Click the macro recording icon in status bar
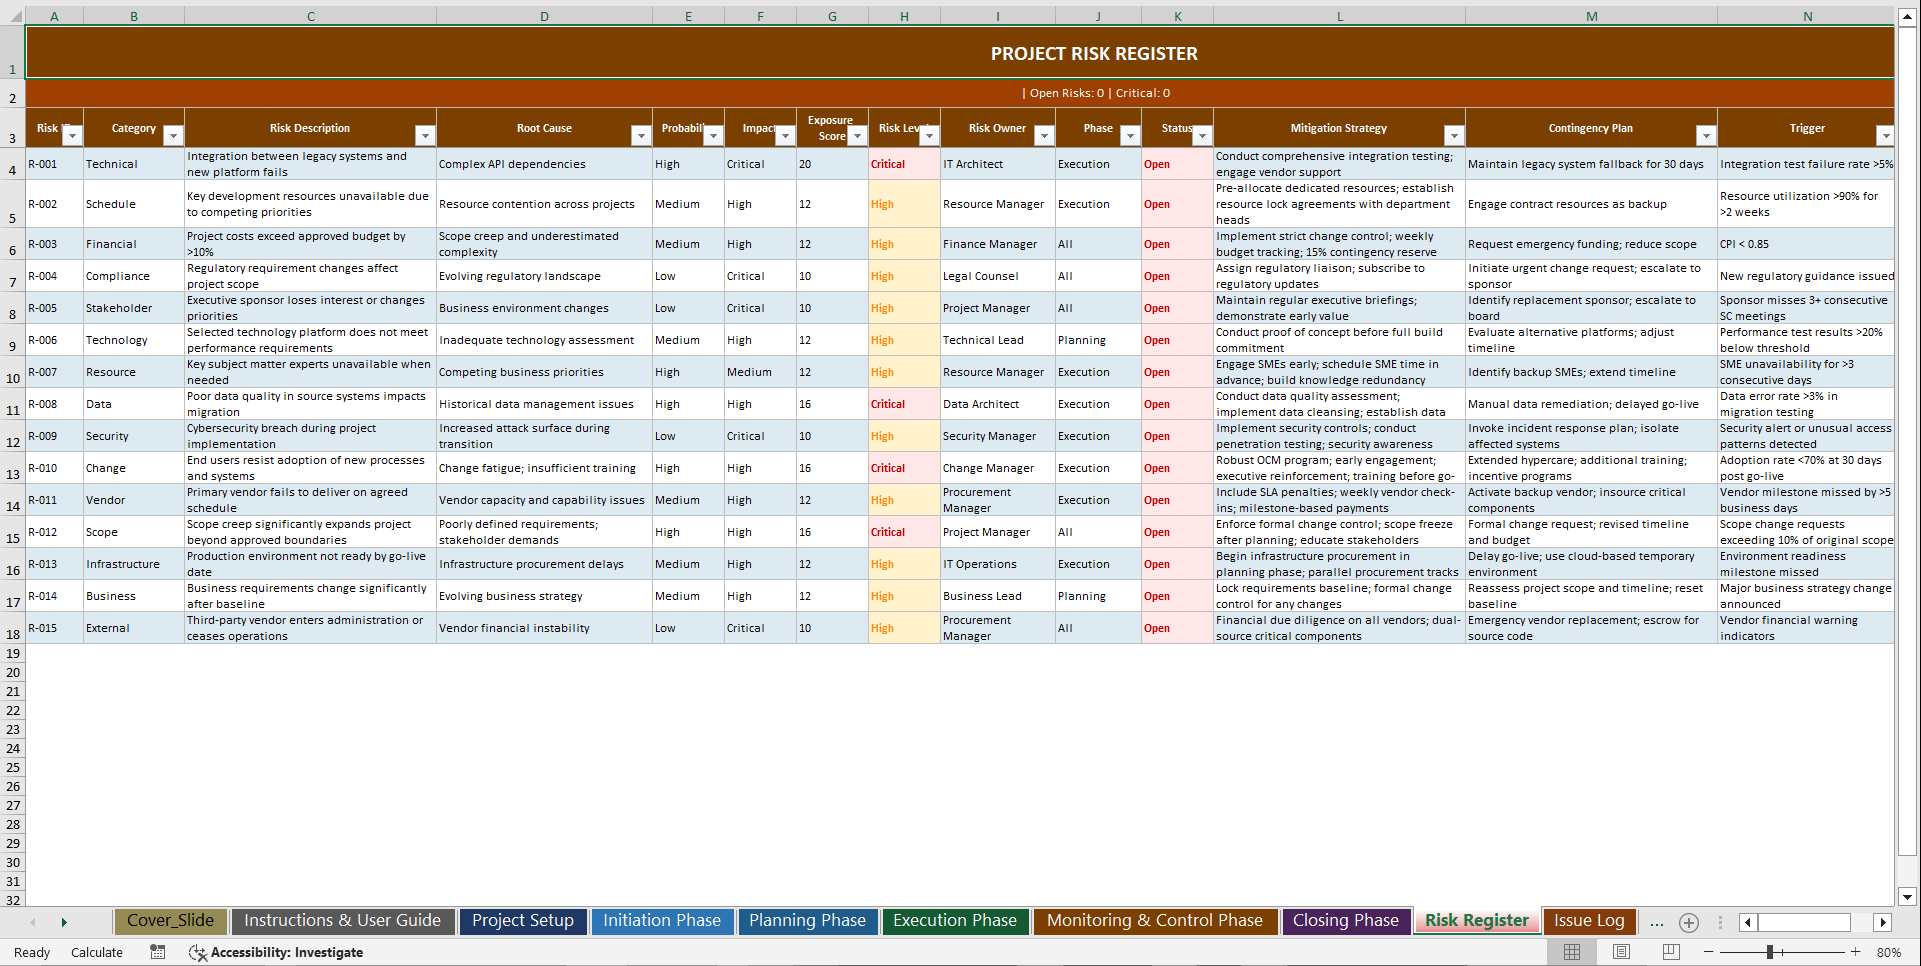Viewport: 1921px width, 966px height. (x=157, y=952)
